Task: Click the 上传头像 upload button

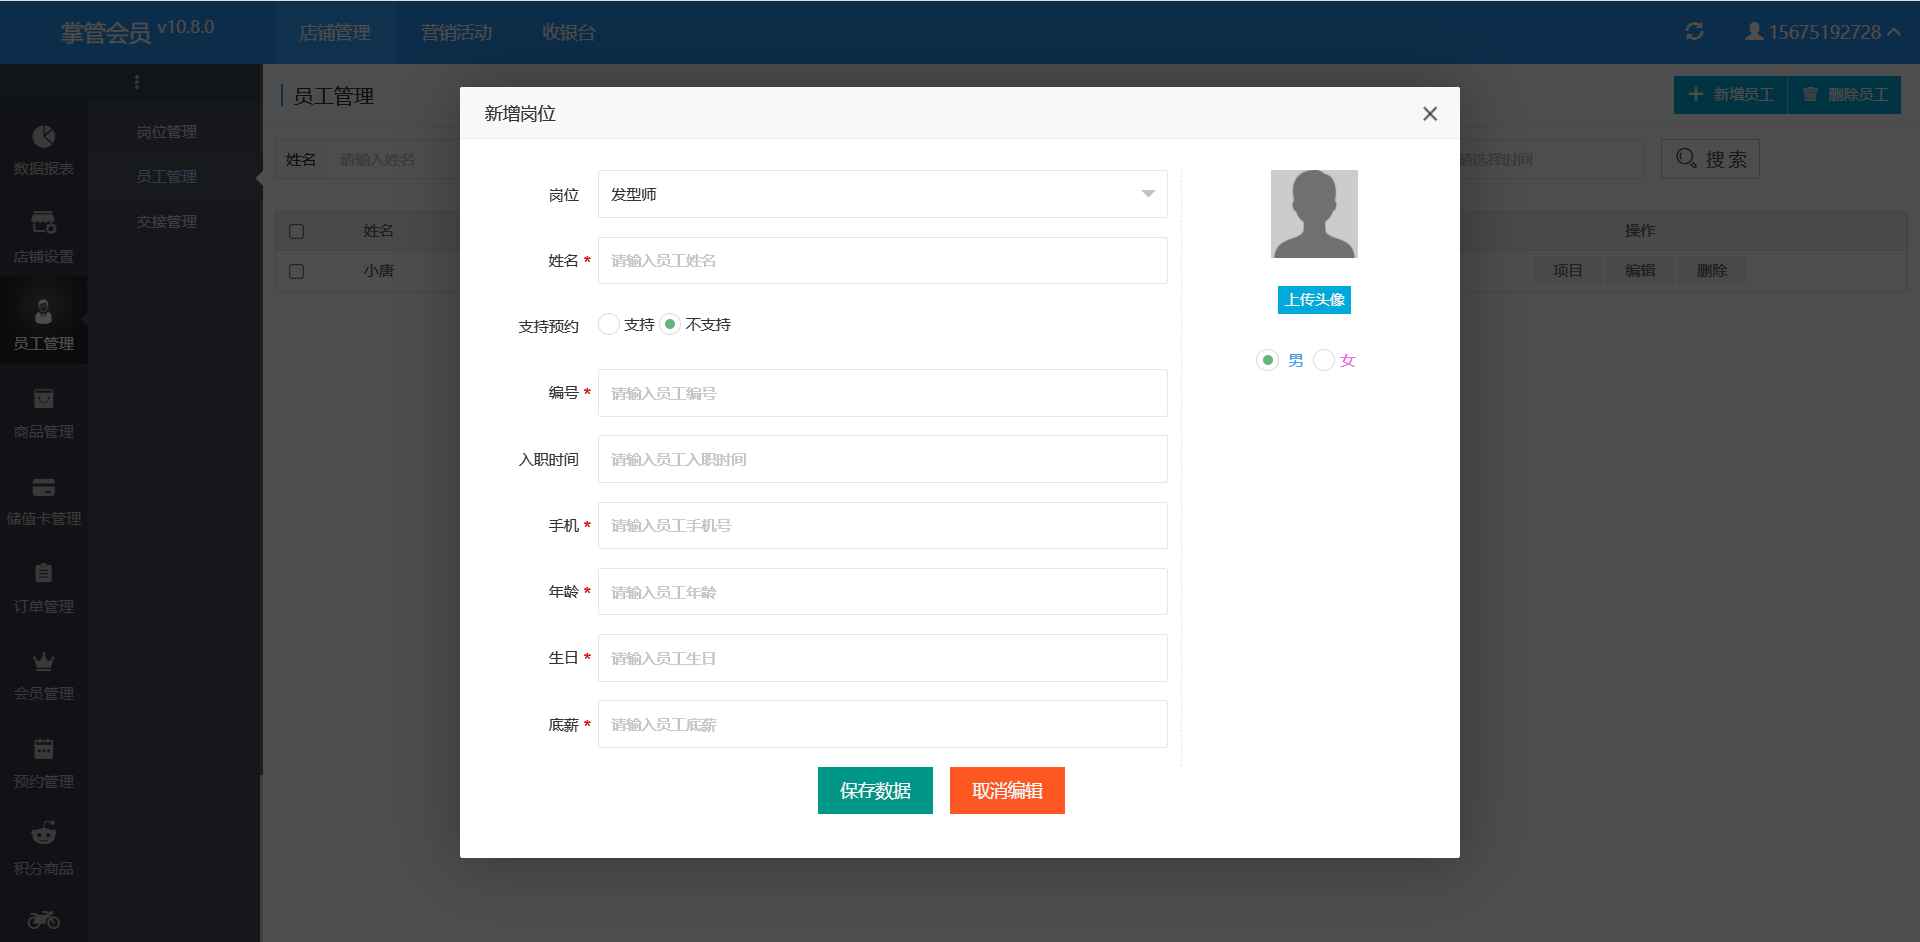Action: (x=1314, y=300)
